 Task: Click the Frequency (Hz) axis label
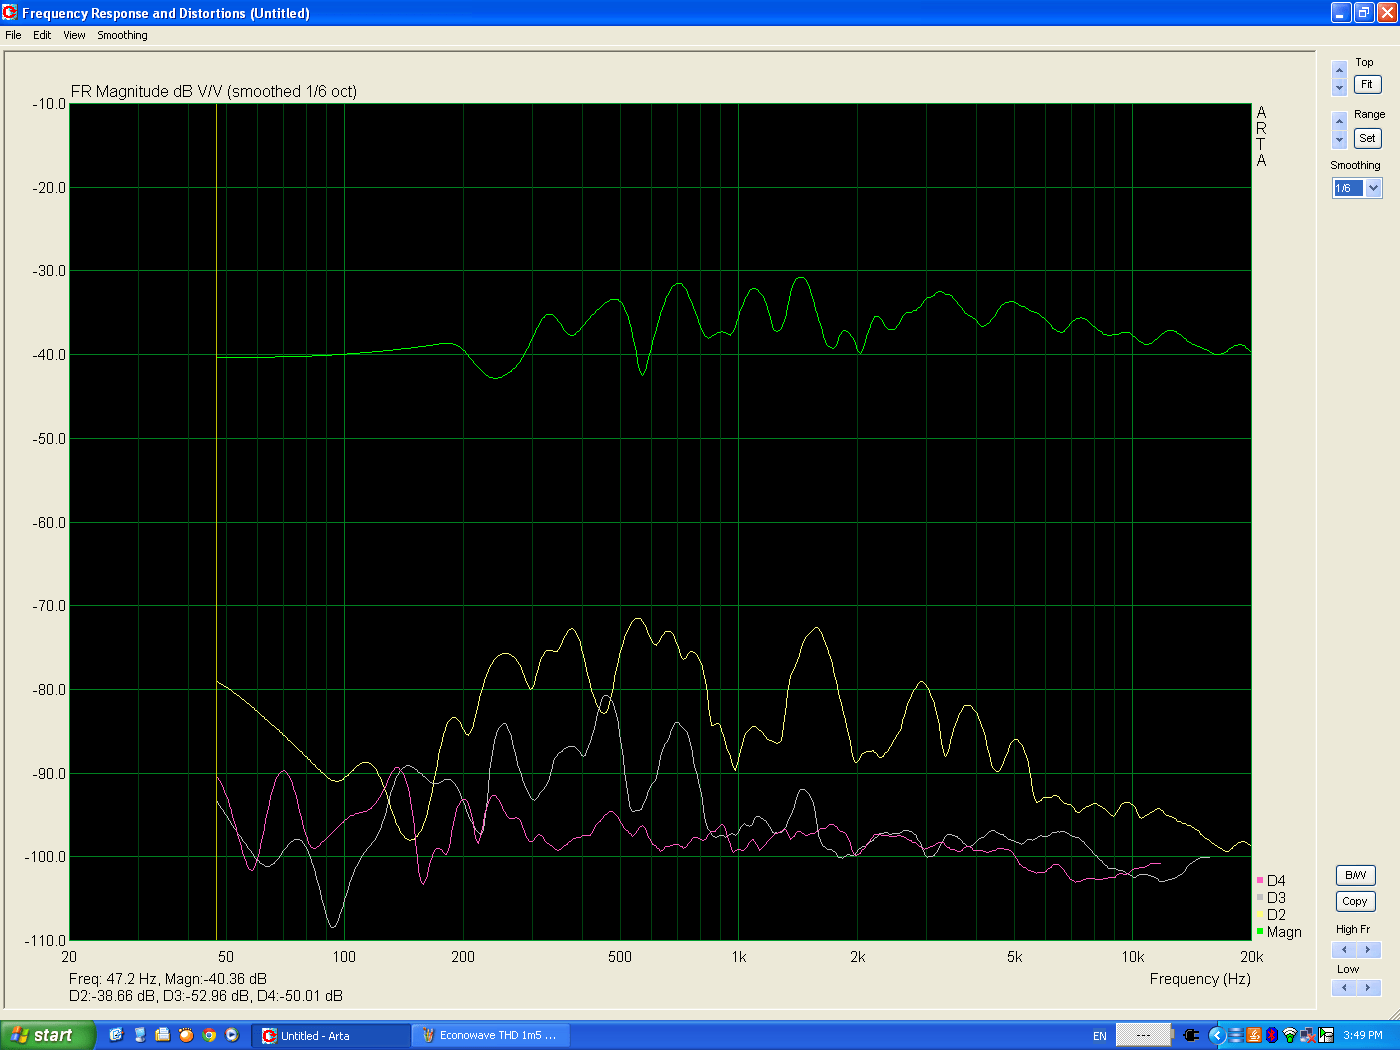click(1200, 979)
